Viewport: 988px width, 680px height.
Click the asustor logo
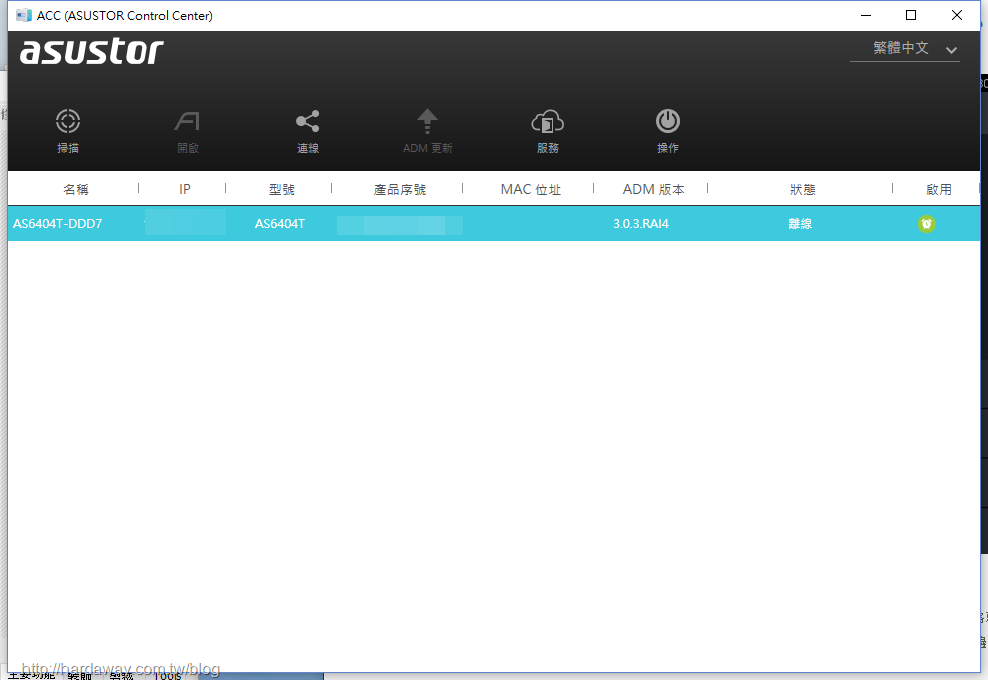(x=92, y=51)
